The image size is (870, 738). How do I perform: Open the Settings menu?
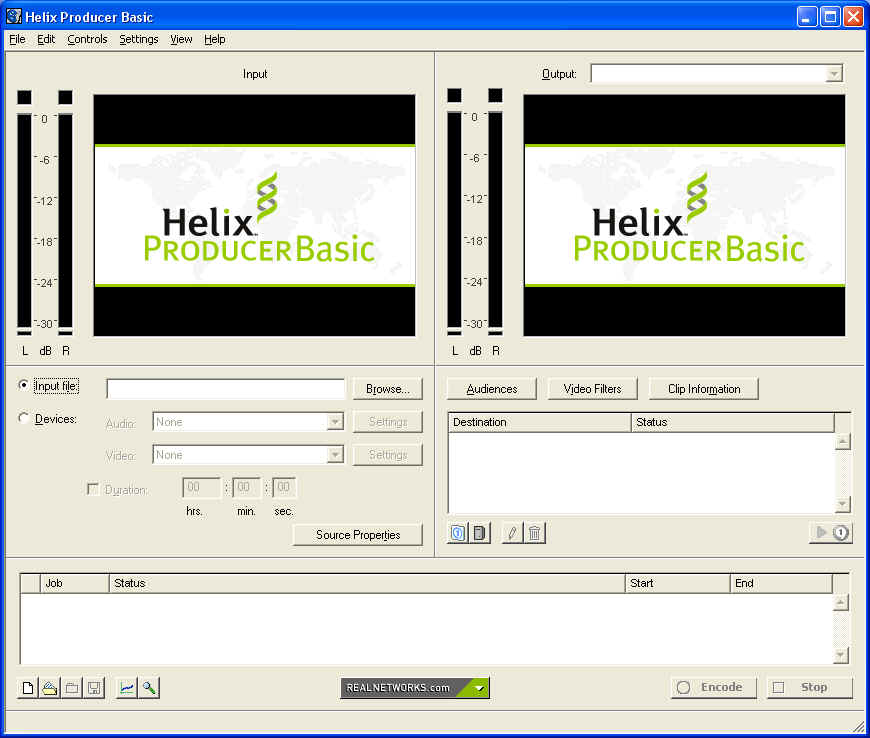click(x=138, y=40)
